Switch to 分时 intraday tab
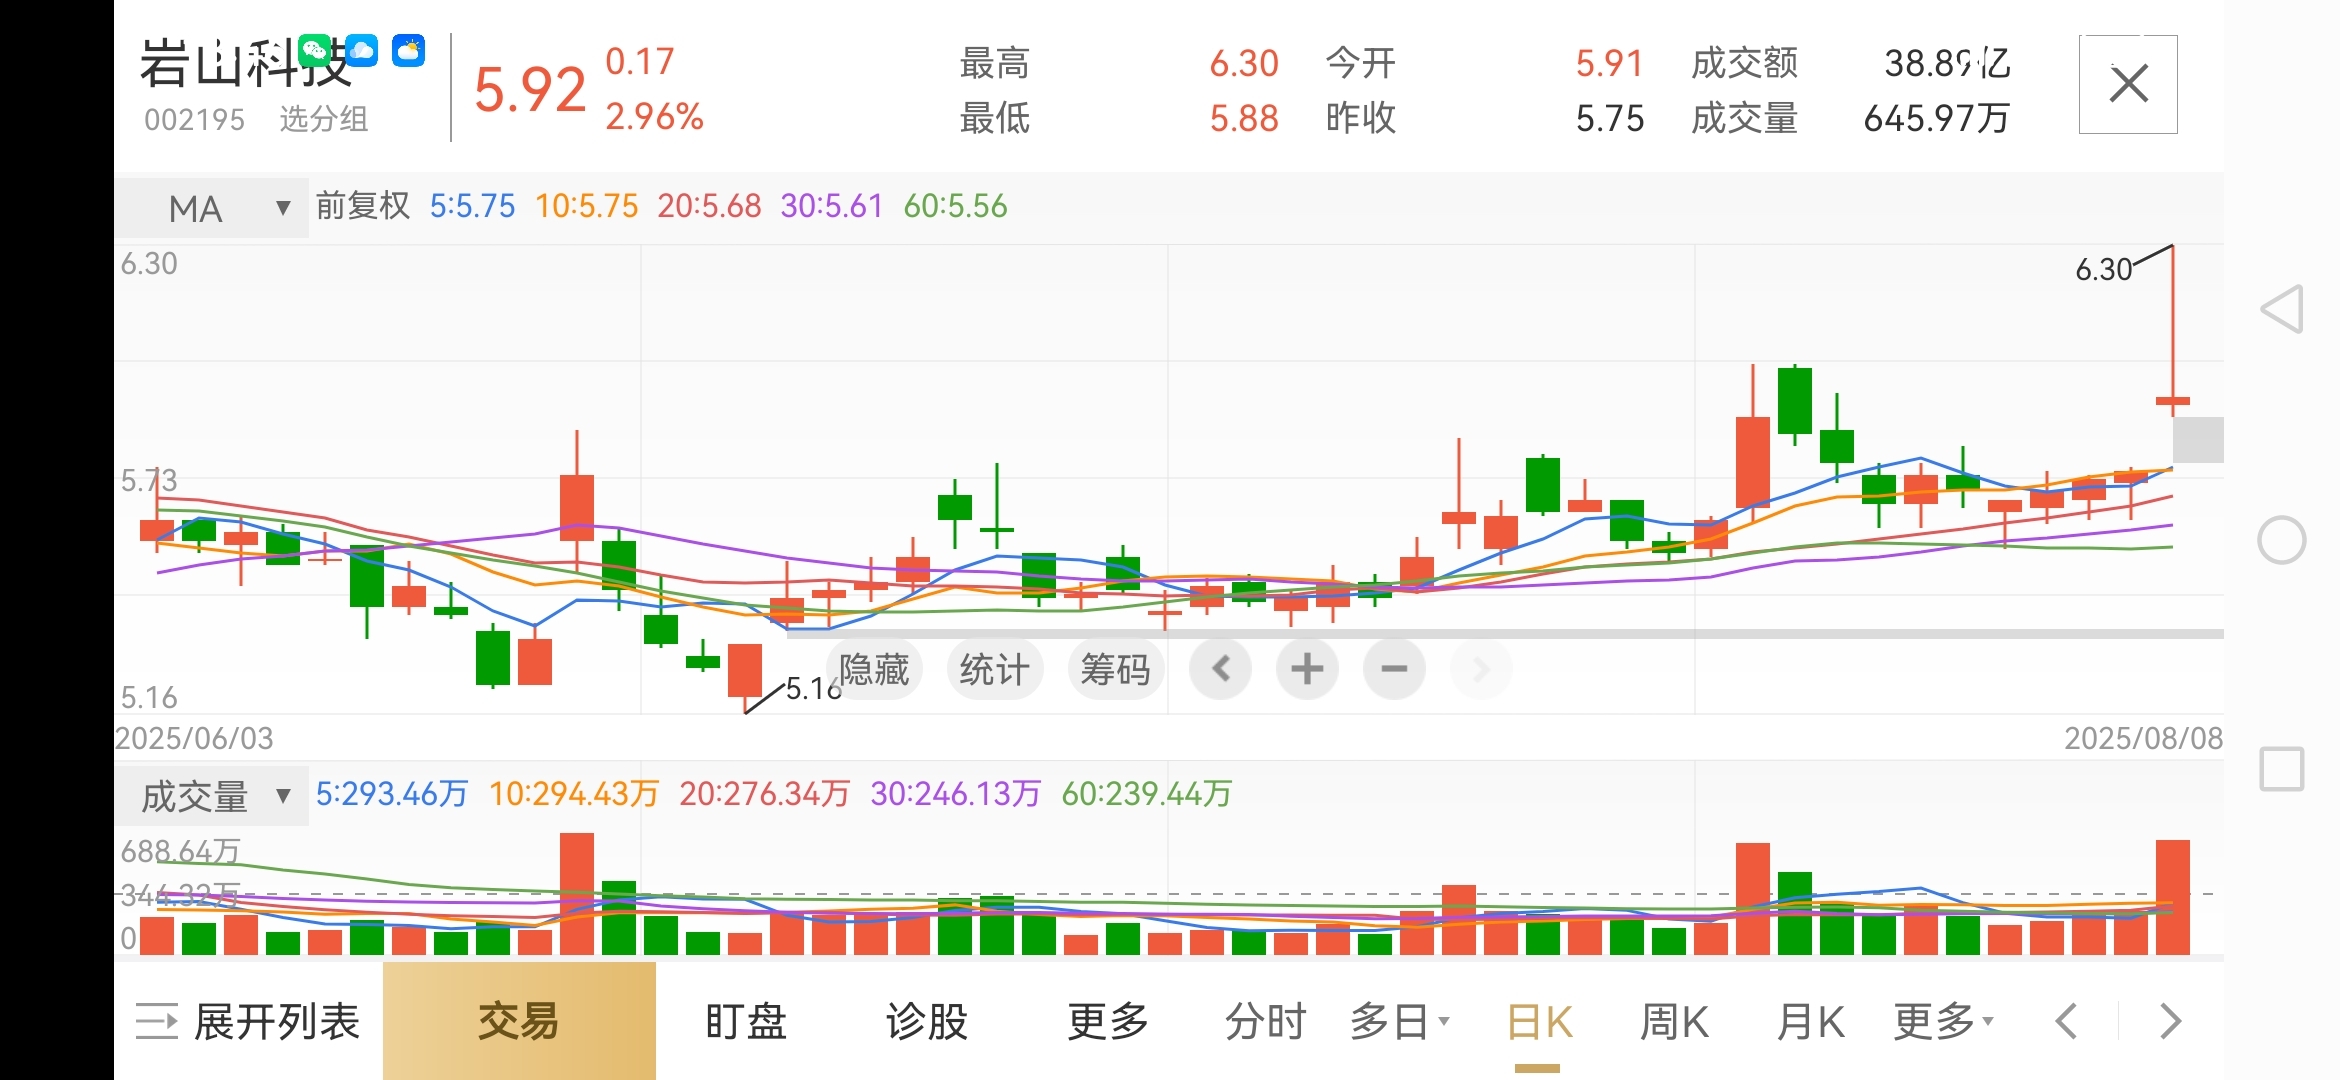This screenshot has height=1080, width=2340. click(1266, 1022)
